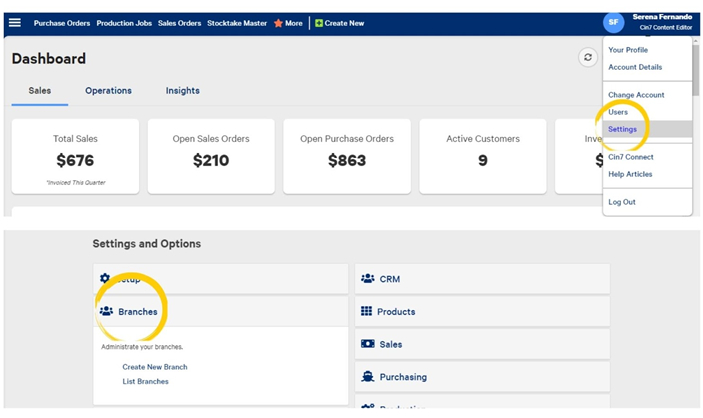The image size is (703, 418).
Task: Click the Sales money icon
Action: point(367,344)
